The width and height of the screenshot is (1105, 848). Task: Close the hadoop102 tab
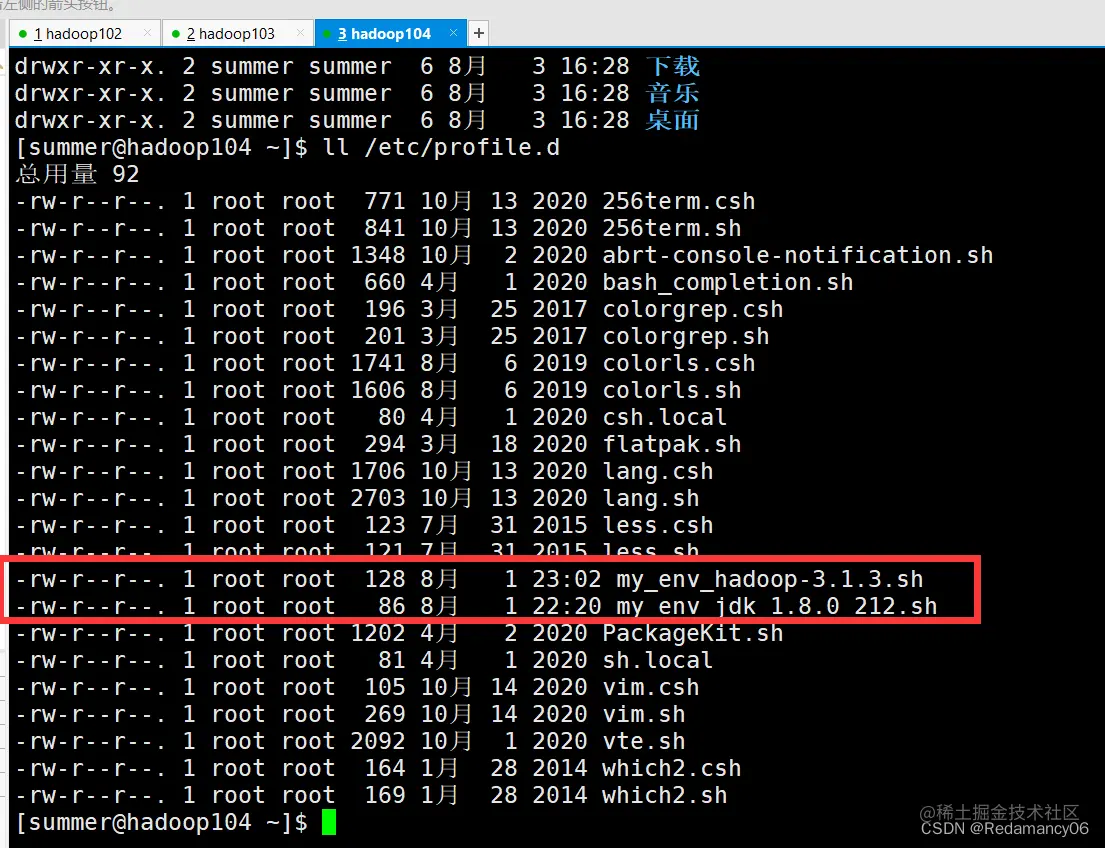click(x=147, y=32)
